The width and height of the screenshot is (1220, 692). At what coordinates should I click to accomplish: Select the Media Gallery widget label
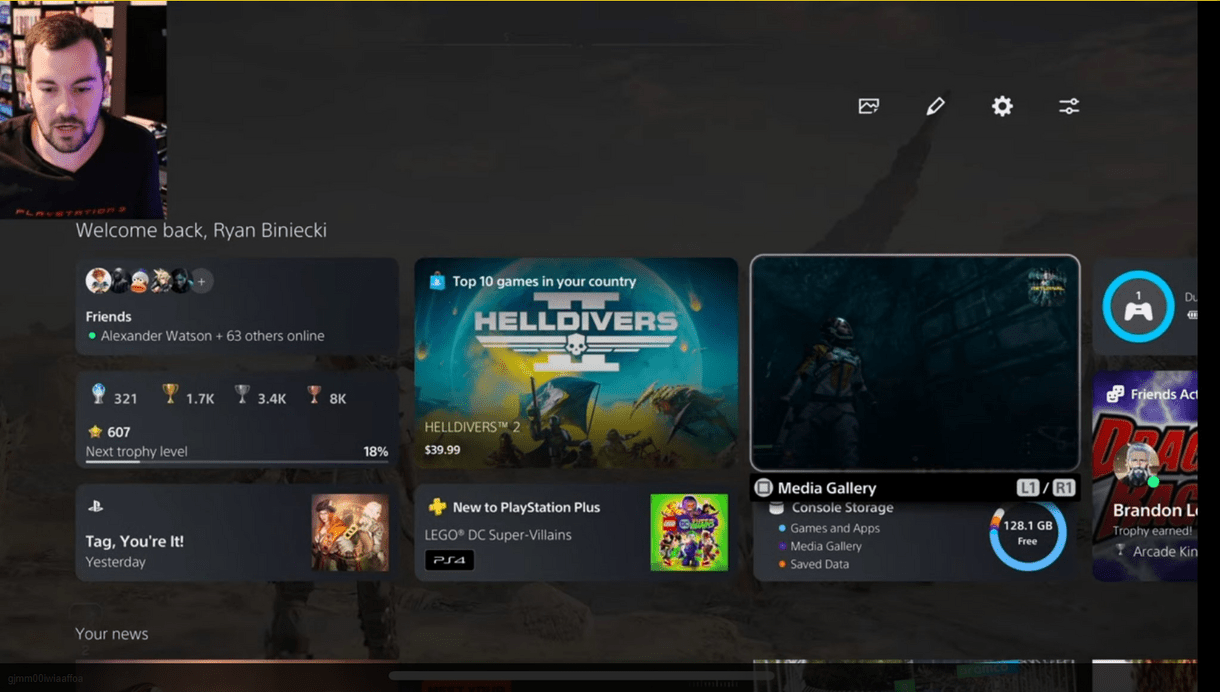point(827,488)
